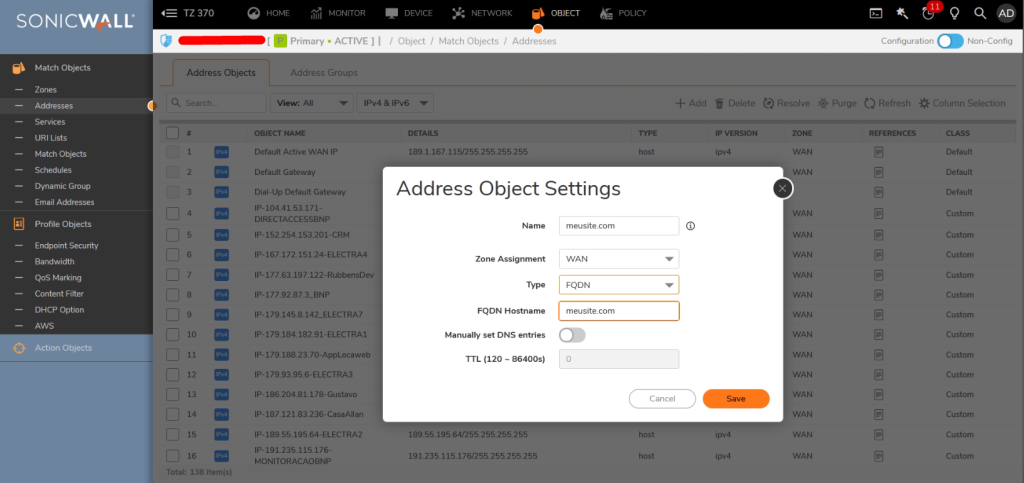The width and height of the screenshot is (1024, 483).
Task: Save the address object
Action: pyautogui.click(x=736, y=399)
